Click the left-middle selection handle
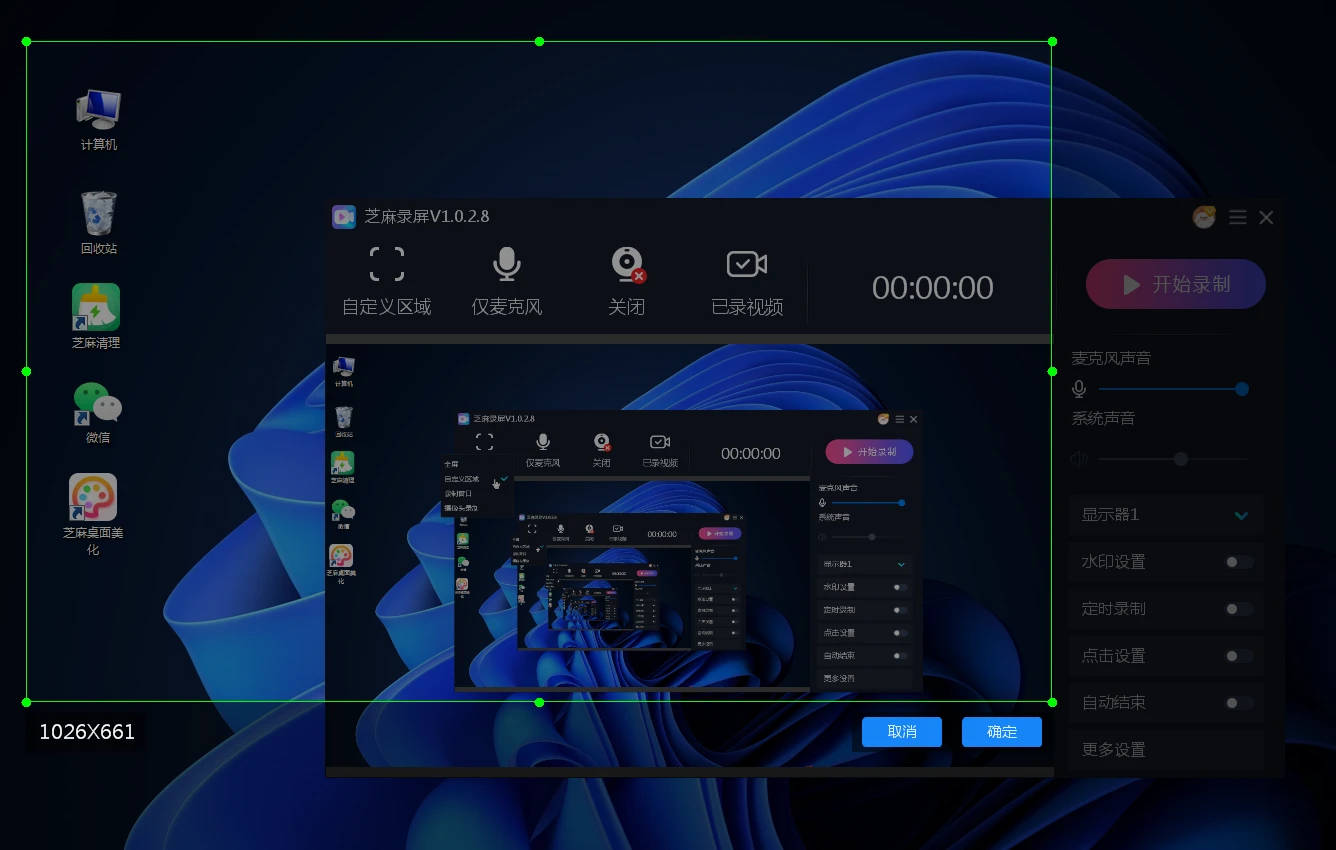This screenshot has width=1336, height=850. [x=27, y=372]
